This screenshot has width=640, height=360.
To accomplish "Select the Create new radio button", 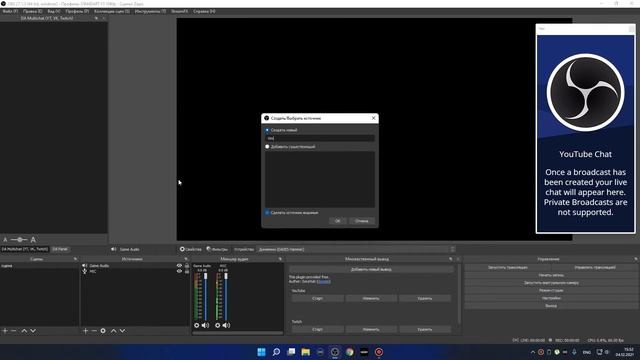I will [x=267, y=130].
